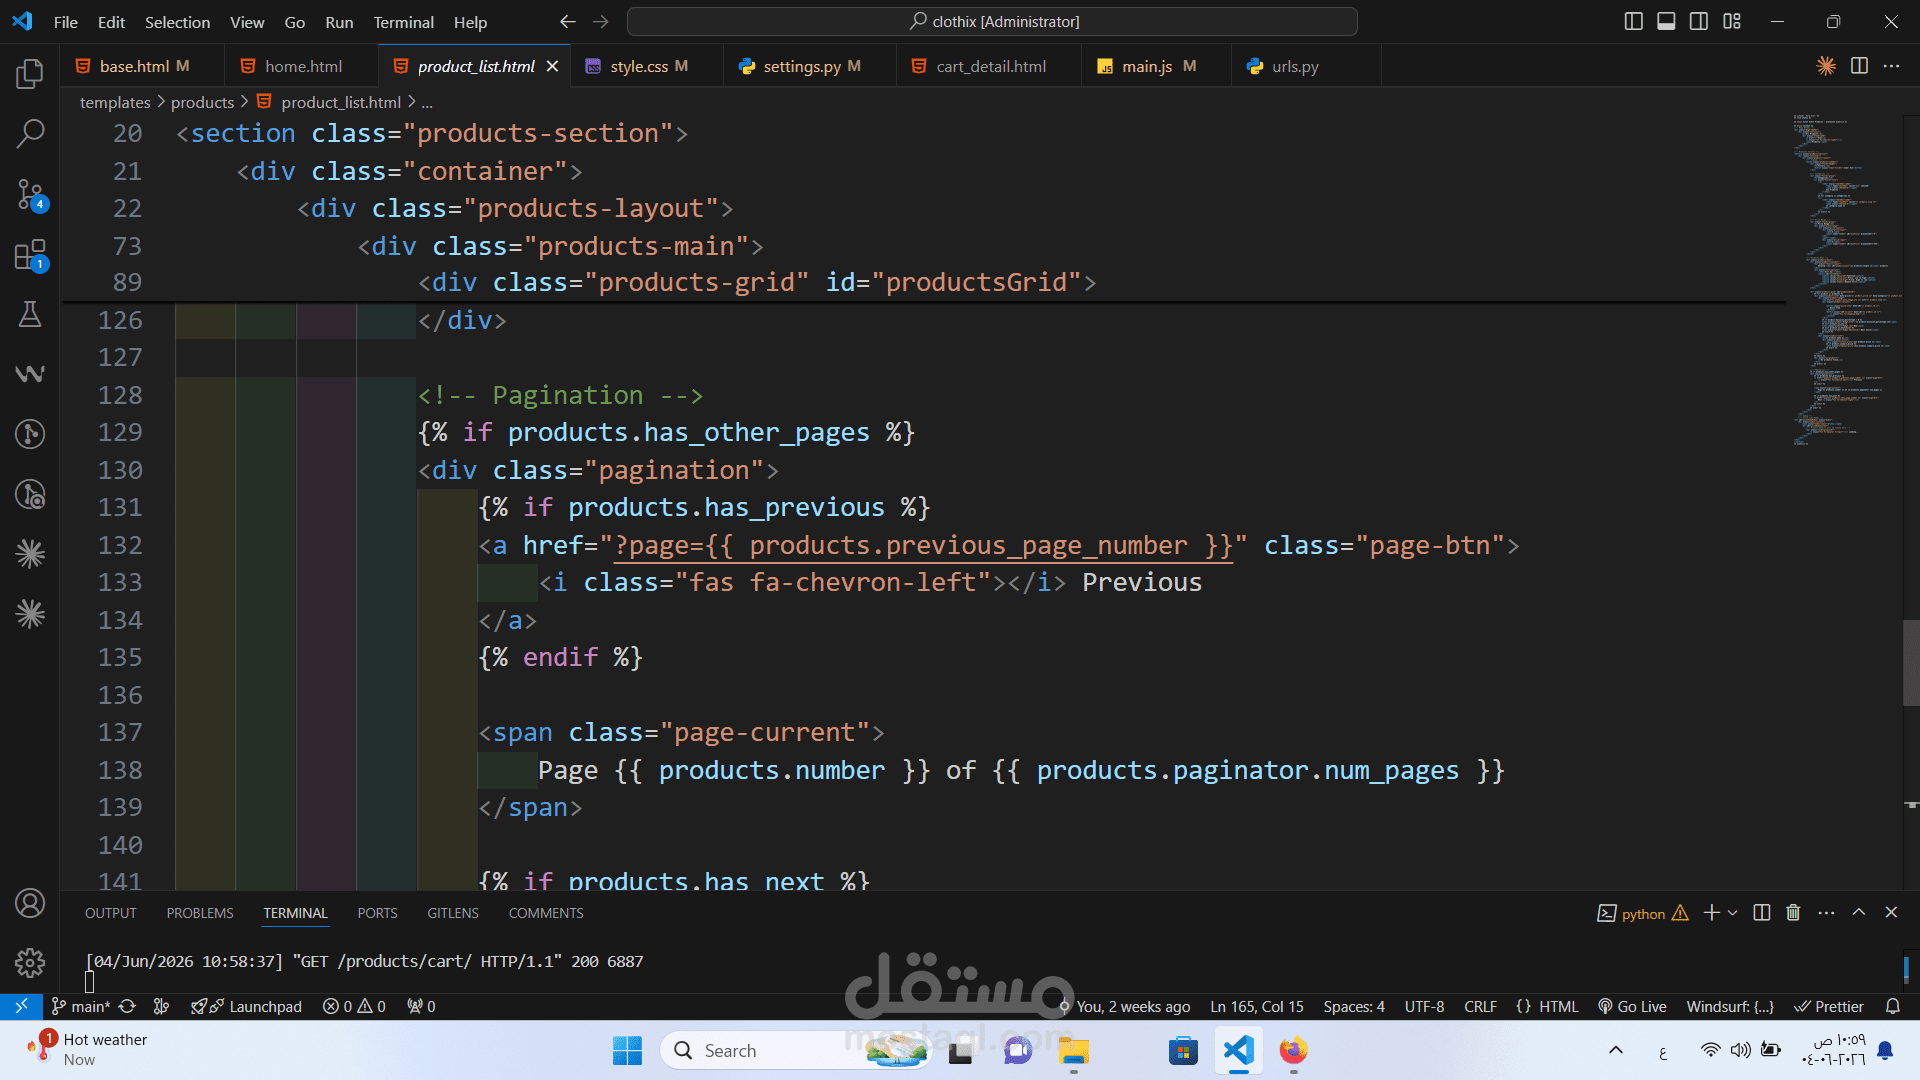Image resolution: width=1920 pixels, height=1080 pixels.
Task: Click the remote window indicator in status bar
Action: (x=21, y=1006)
